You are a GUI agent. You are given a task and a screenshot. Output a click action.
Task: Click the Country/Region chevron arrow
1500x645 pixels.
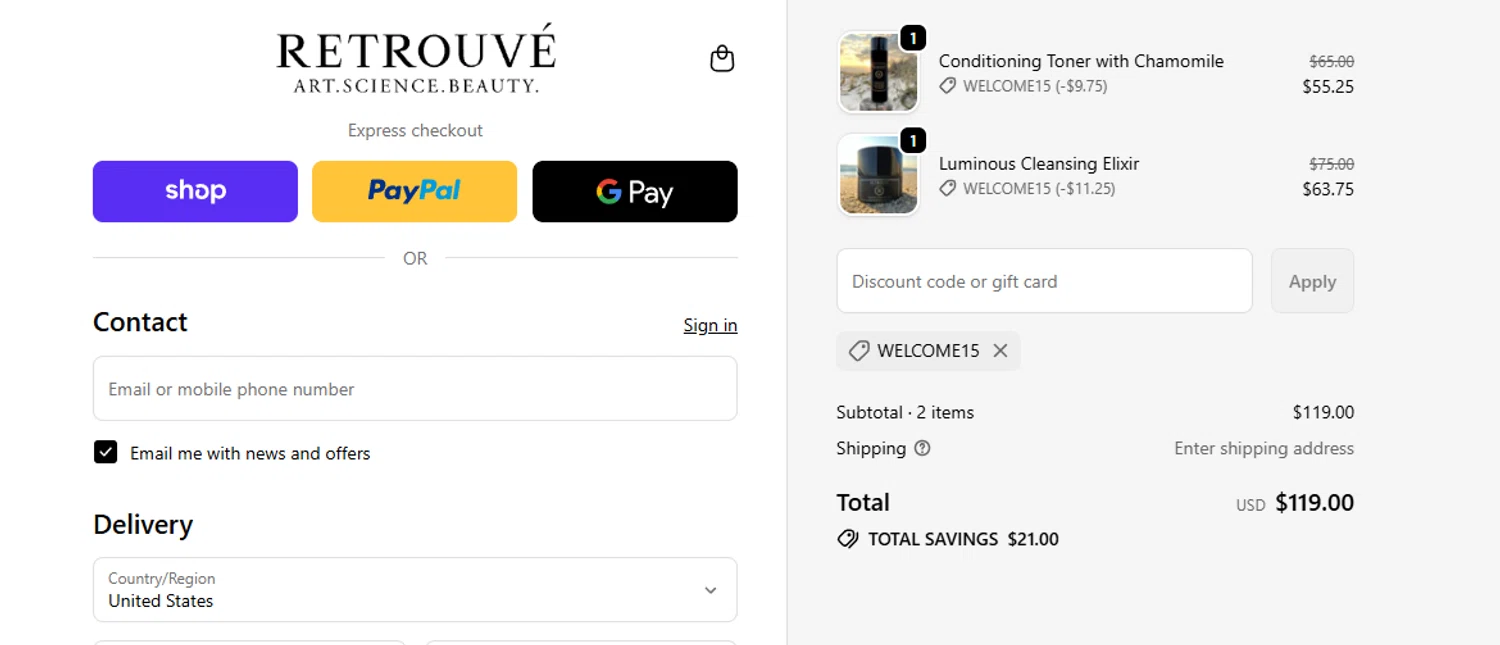click(710, 590)
